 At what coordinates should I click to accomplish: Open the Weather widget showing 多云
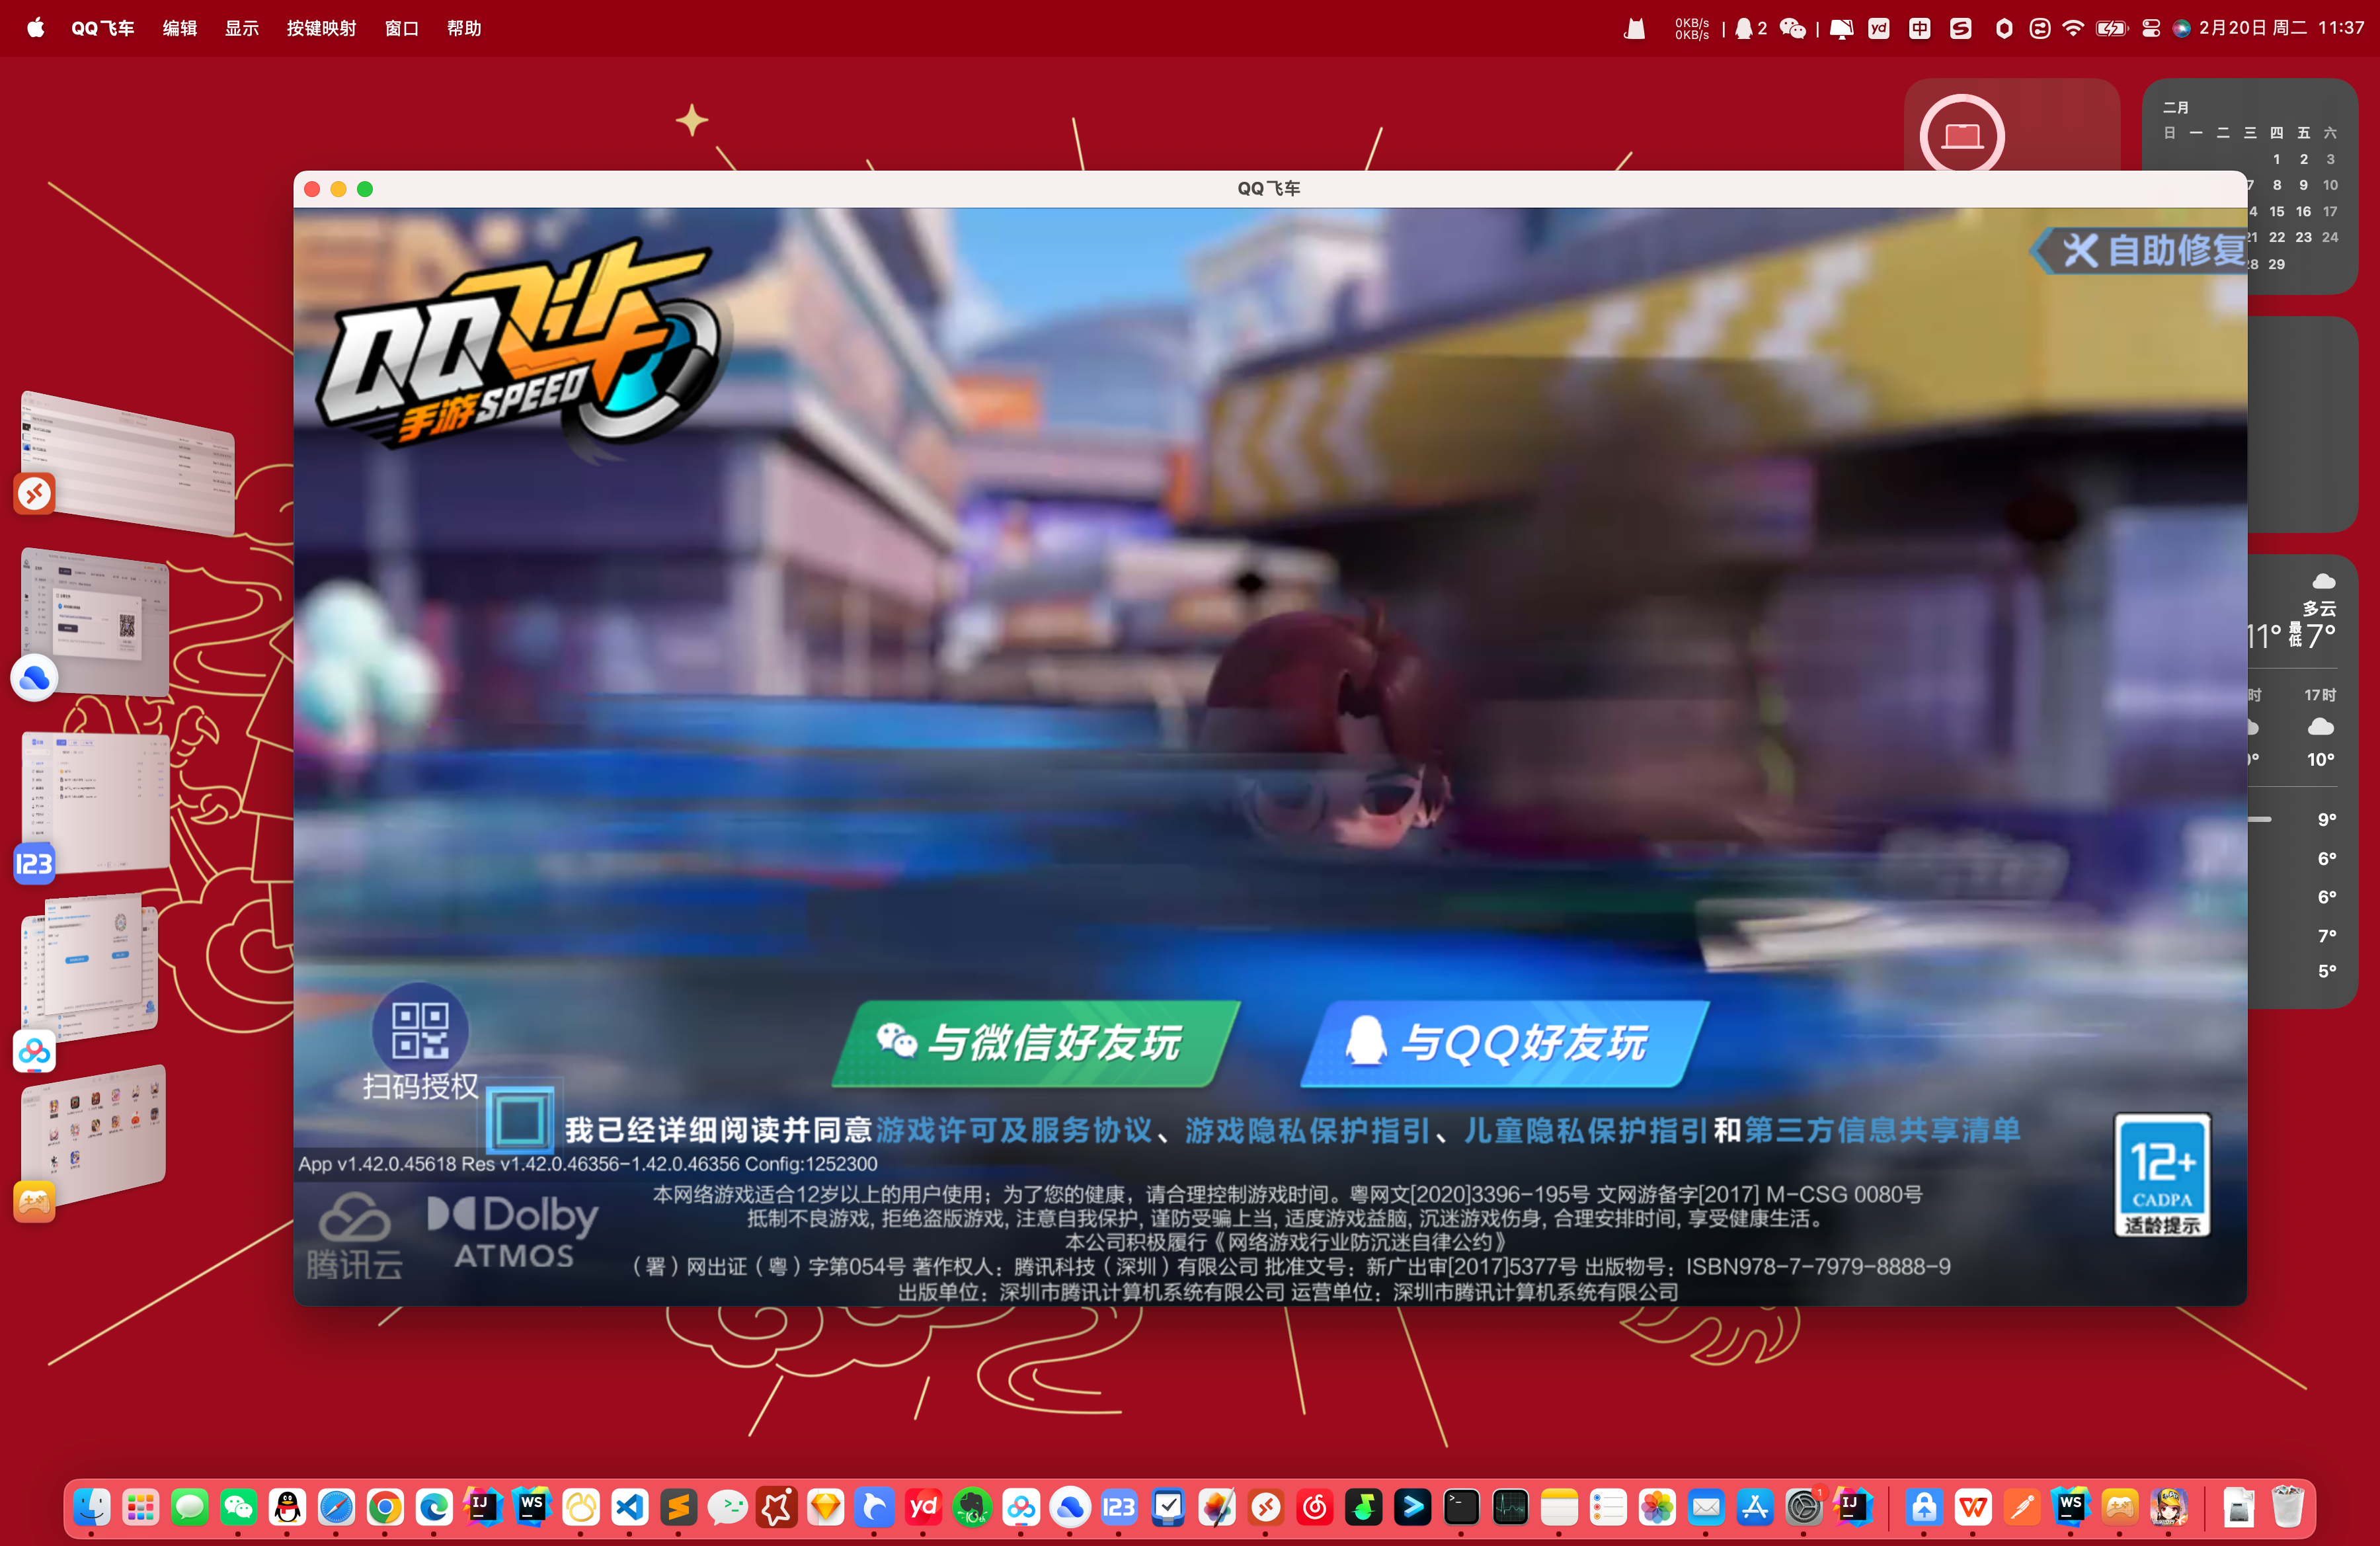click(x=2303, y=781)
